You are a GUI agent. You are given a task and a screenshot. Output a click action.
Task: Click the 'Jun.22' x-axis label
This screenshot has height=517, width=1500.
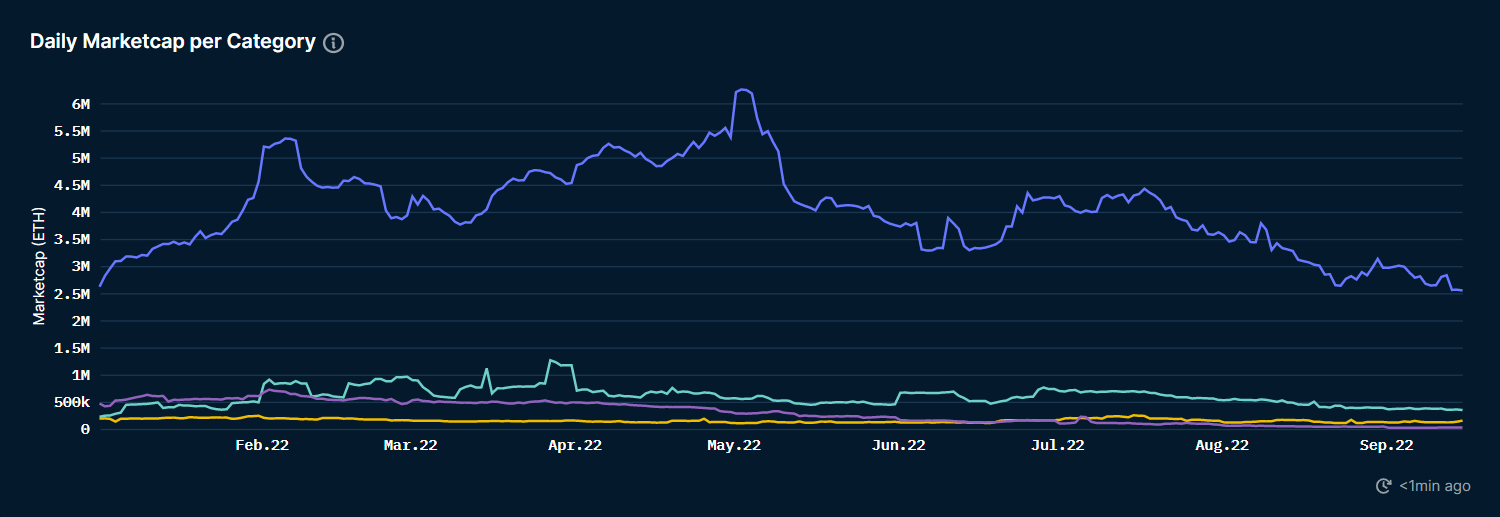click(898, 446)
